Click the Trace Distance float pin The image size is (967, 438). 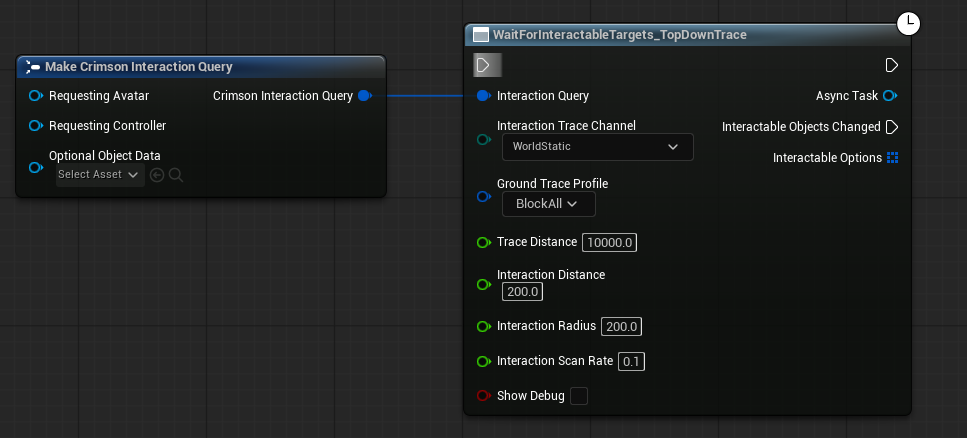(484, 242)
